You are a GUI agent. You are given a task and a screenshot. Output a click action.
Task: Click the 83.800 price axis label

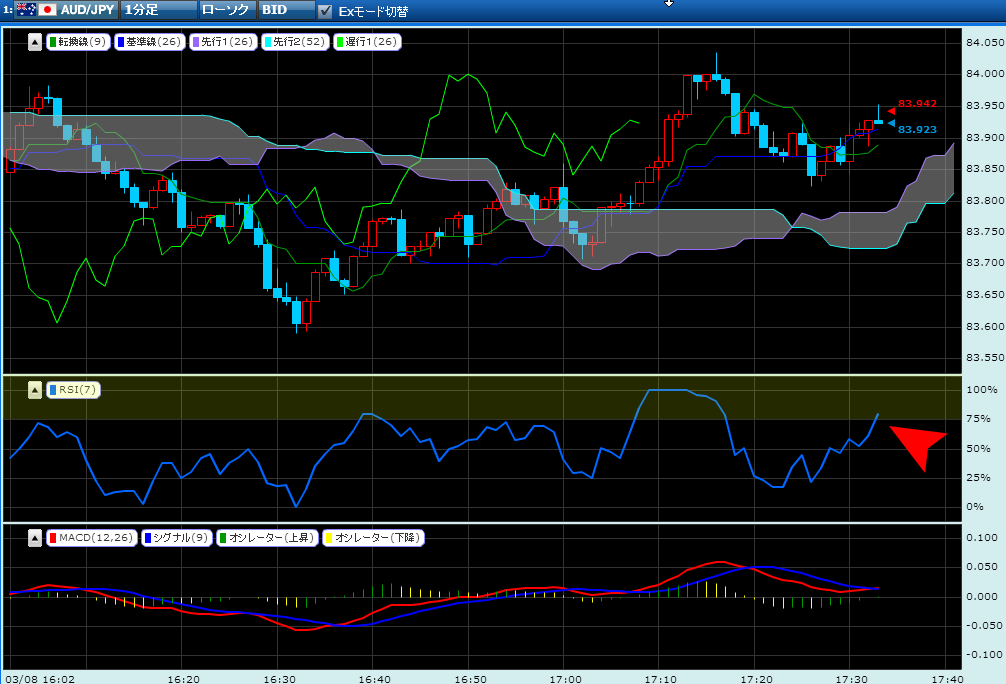pyautogui.click(x=984, y=200)
